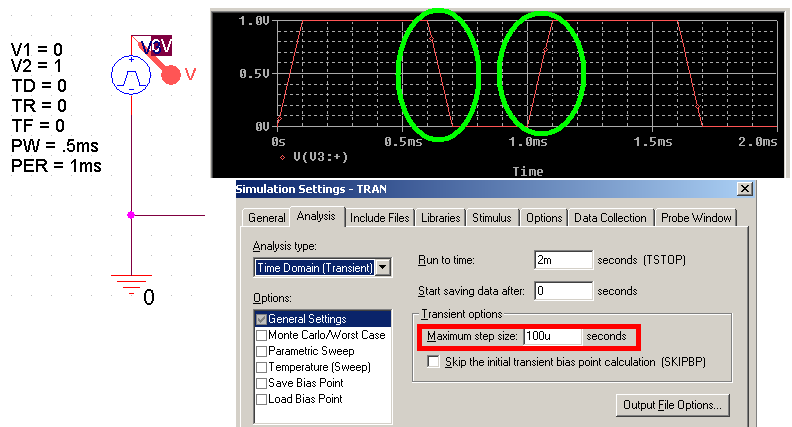Check the Load Bias Point option

[261, 399]
